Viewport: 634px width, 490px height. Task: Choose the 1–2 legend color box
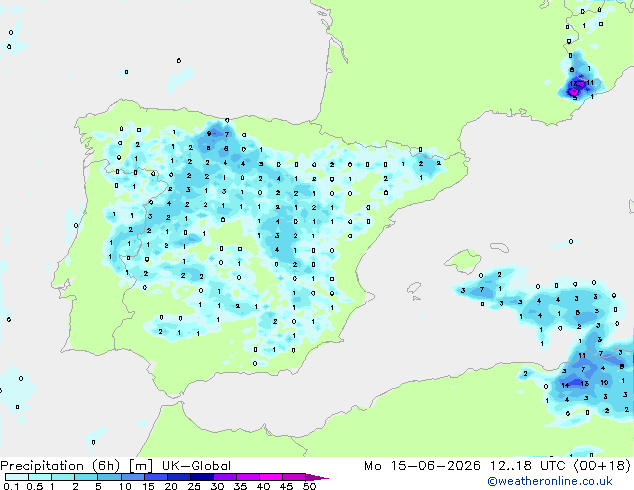coord(63,477)
